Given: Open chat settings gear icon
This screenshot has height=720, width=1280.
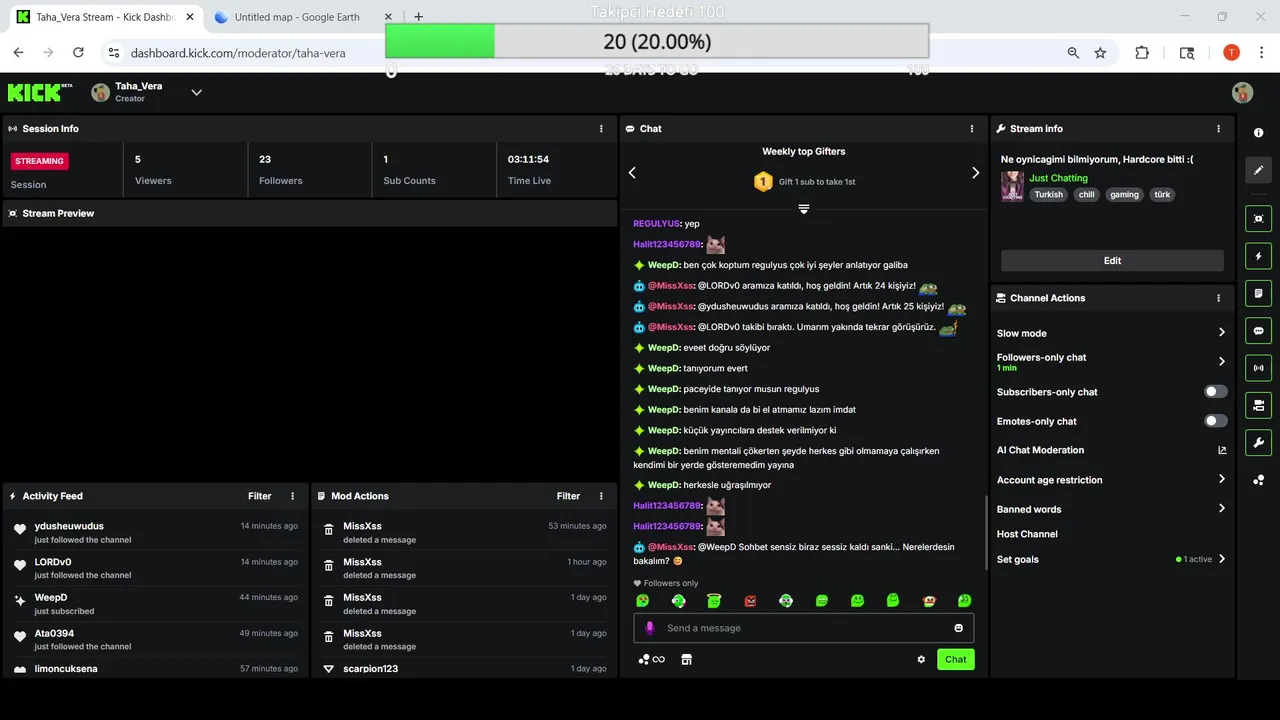Looking at the screenshot, I should point(921,659).
